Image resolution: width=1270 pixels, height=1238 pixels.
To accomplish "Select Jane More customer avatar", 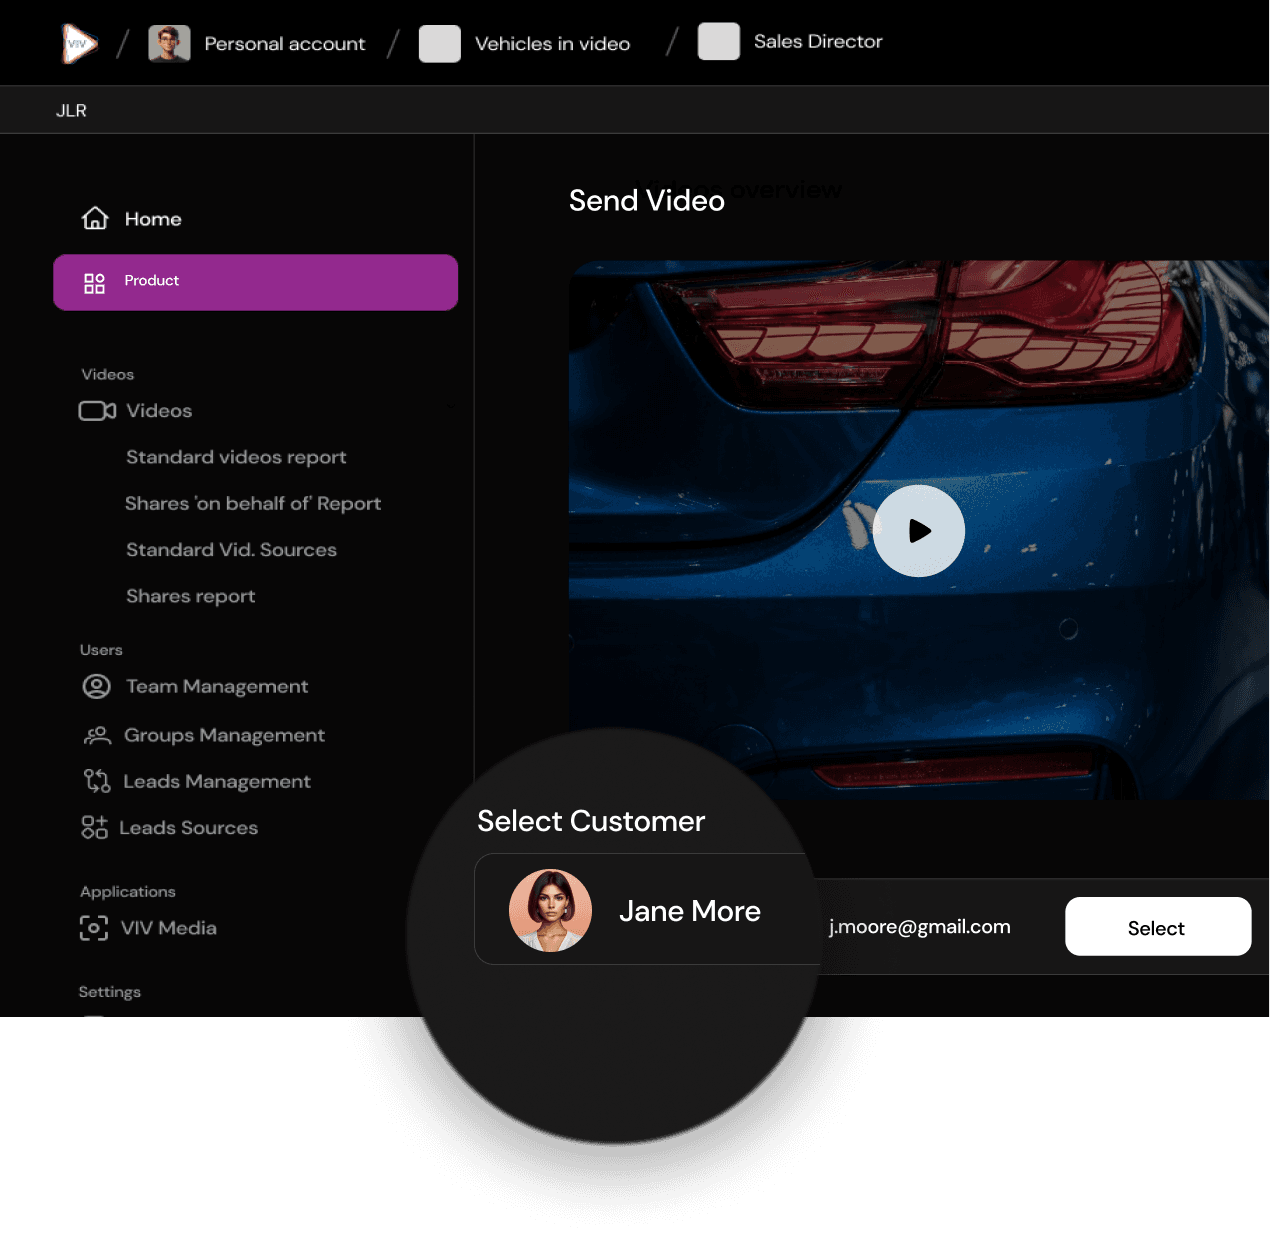I will pyautogui.click(x=550, y=910).
